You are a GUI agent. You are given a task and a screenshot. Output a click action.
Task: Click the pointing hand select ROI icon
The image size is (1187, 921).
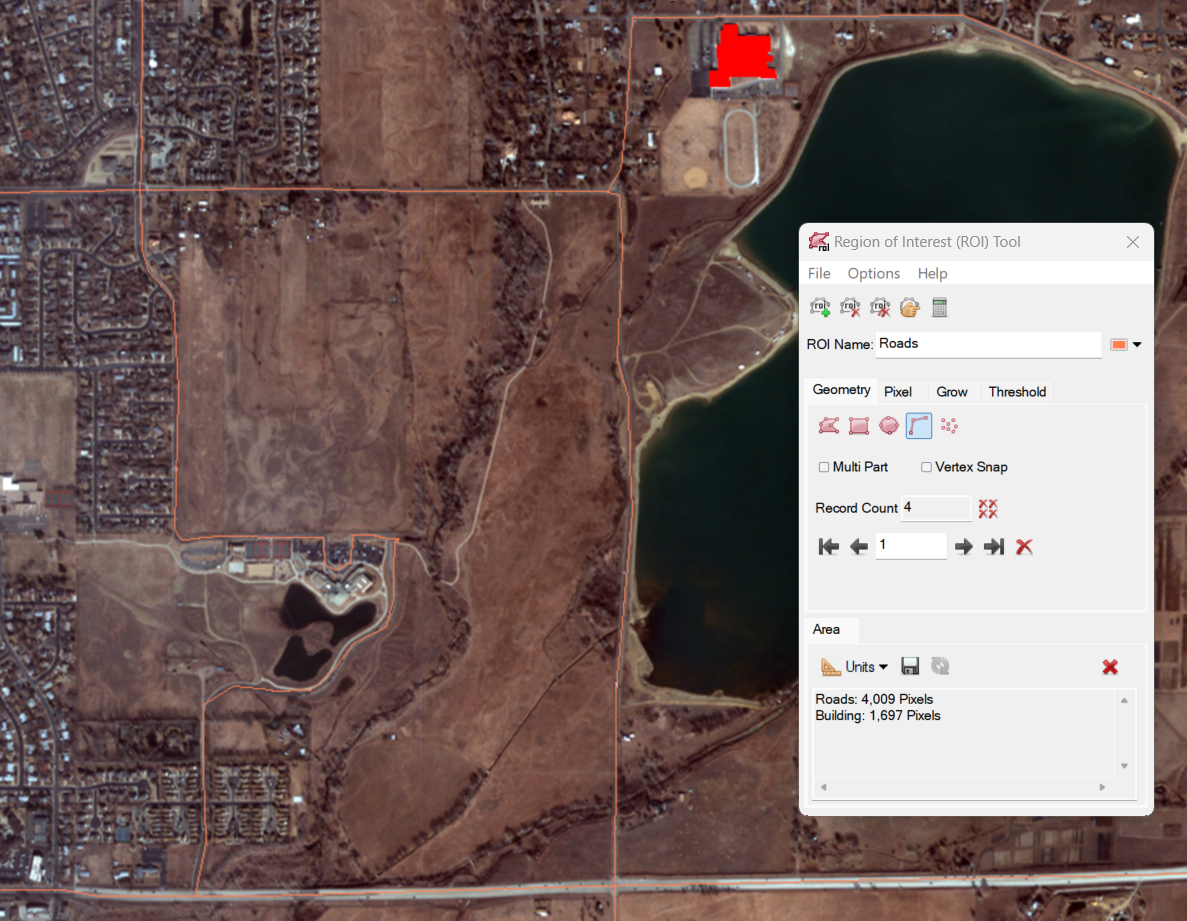pos(909,308)
